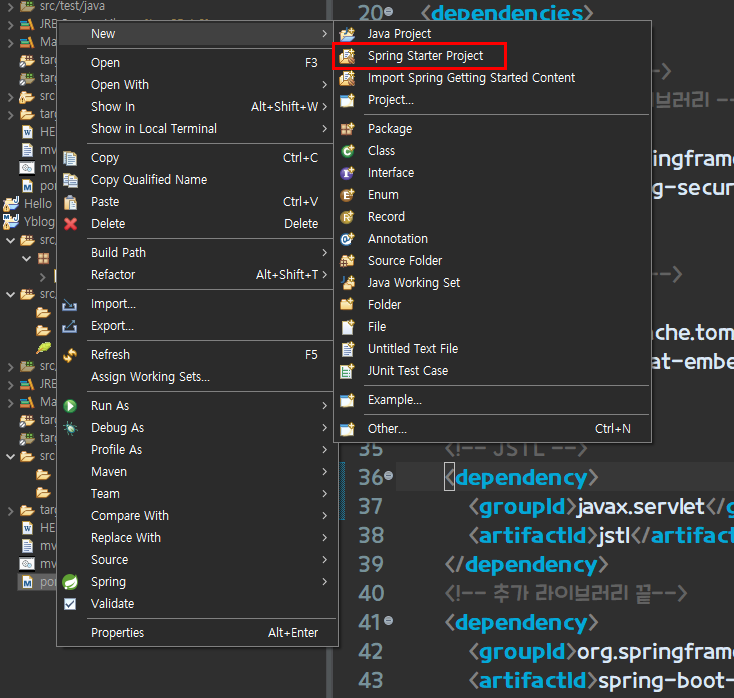The height and width of the screenshot is (698, 734).
Task: Click the Export tray icon
Action: (x=70, y=326)
